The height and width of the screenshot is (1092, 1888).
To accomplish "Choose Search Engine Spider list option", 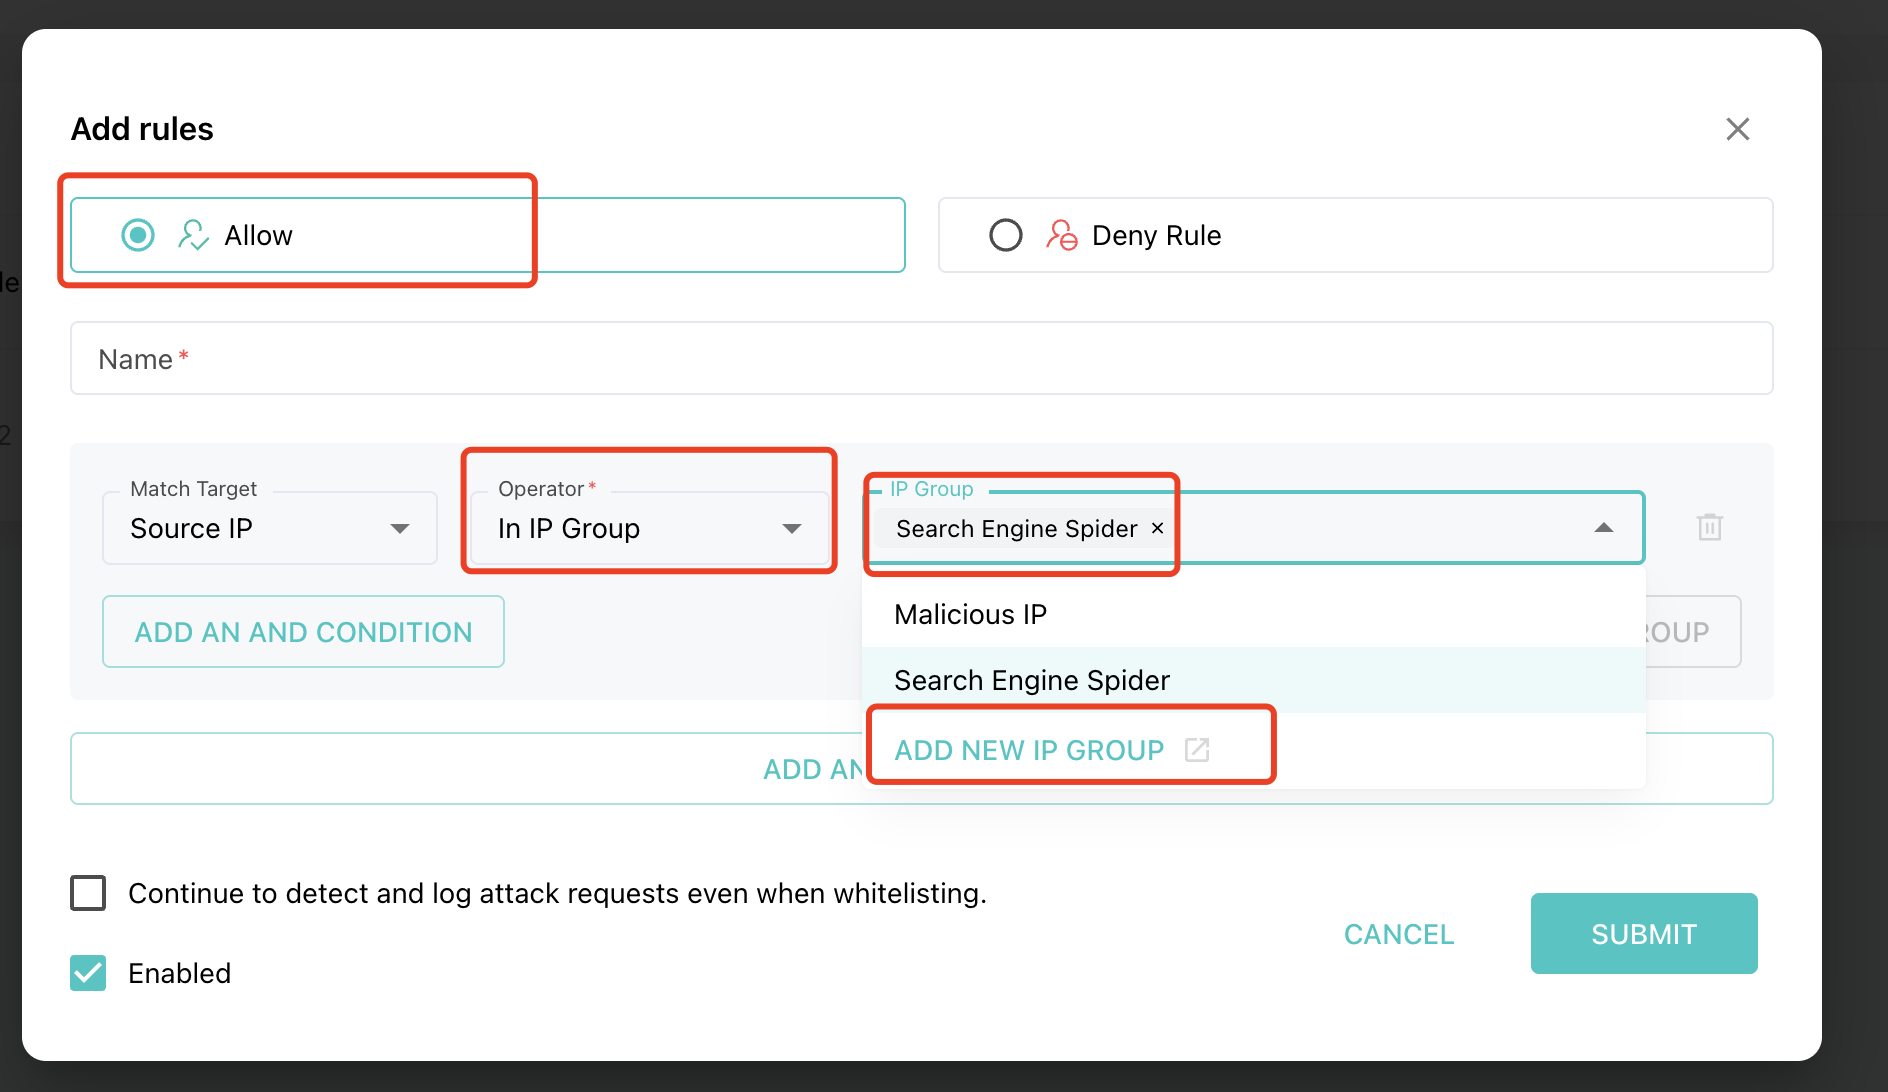I will coord(1254,680).
